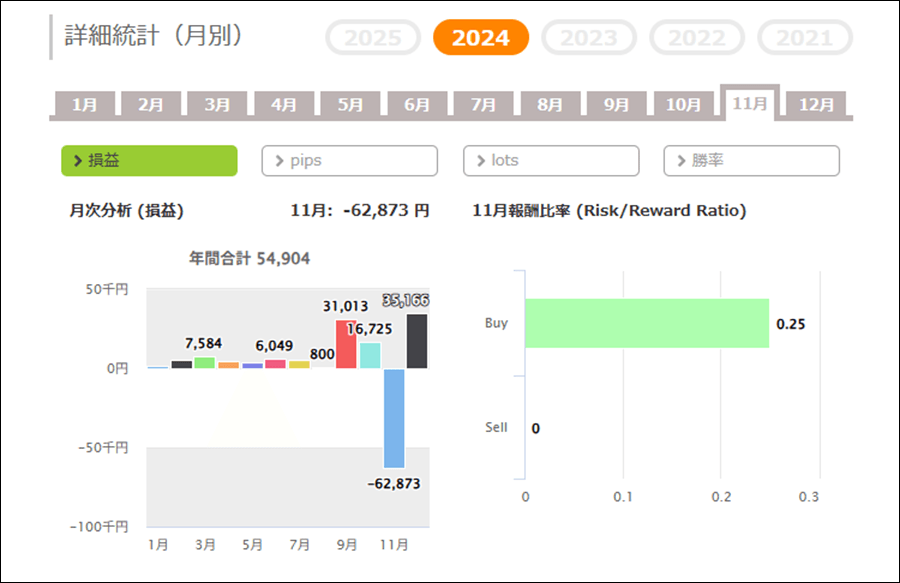Select the green 損益 view toggle
Image resolution: width=900 pixels, height=583 pixels.
149,161
